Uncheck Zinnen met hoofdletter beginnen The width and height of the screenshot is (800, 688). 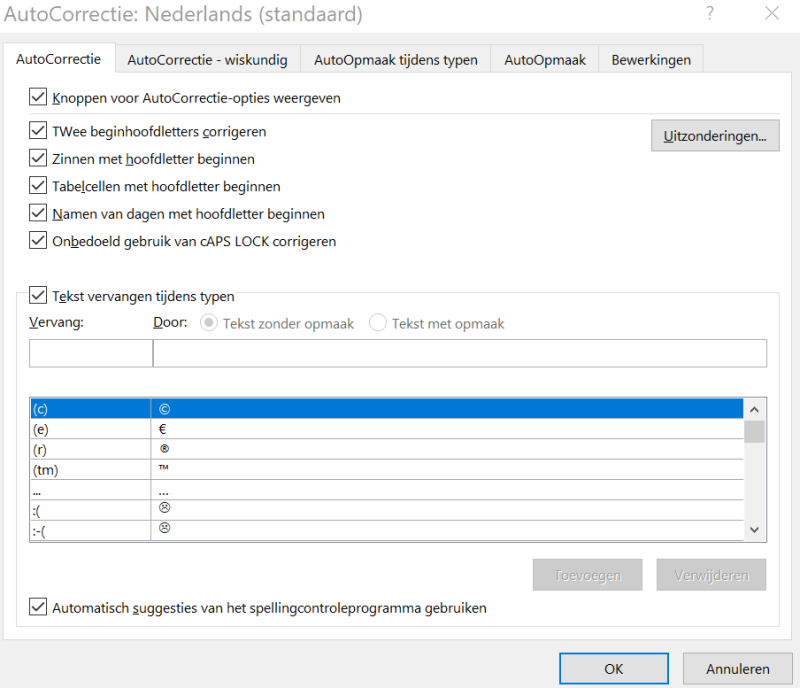click(39, 158)
